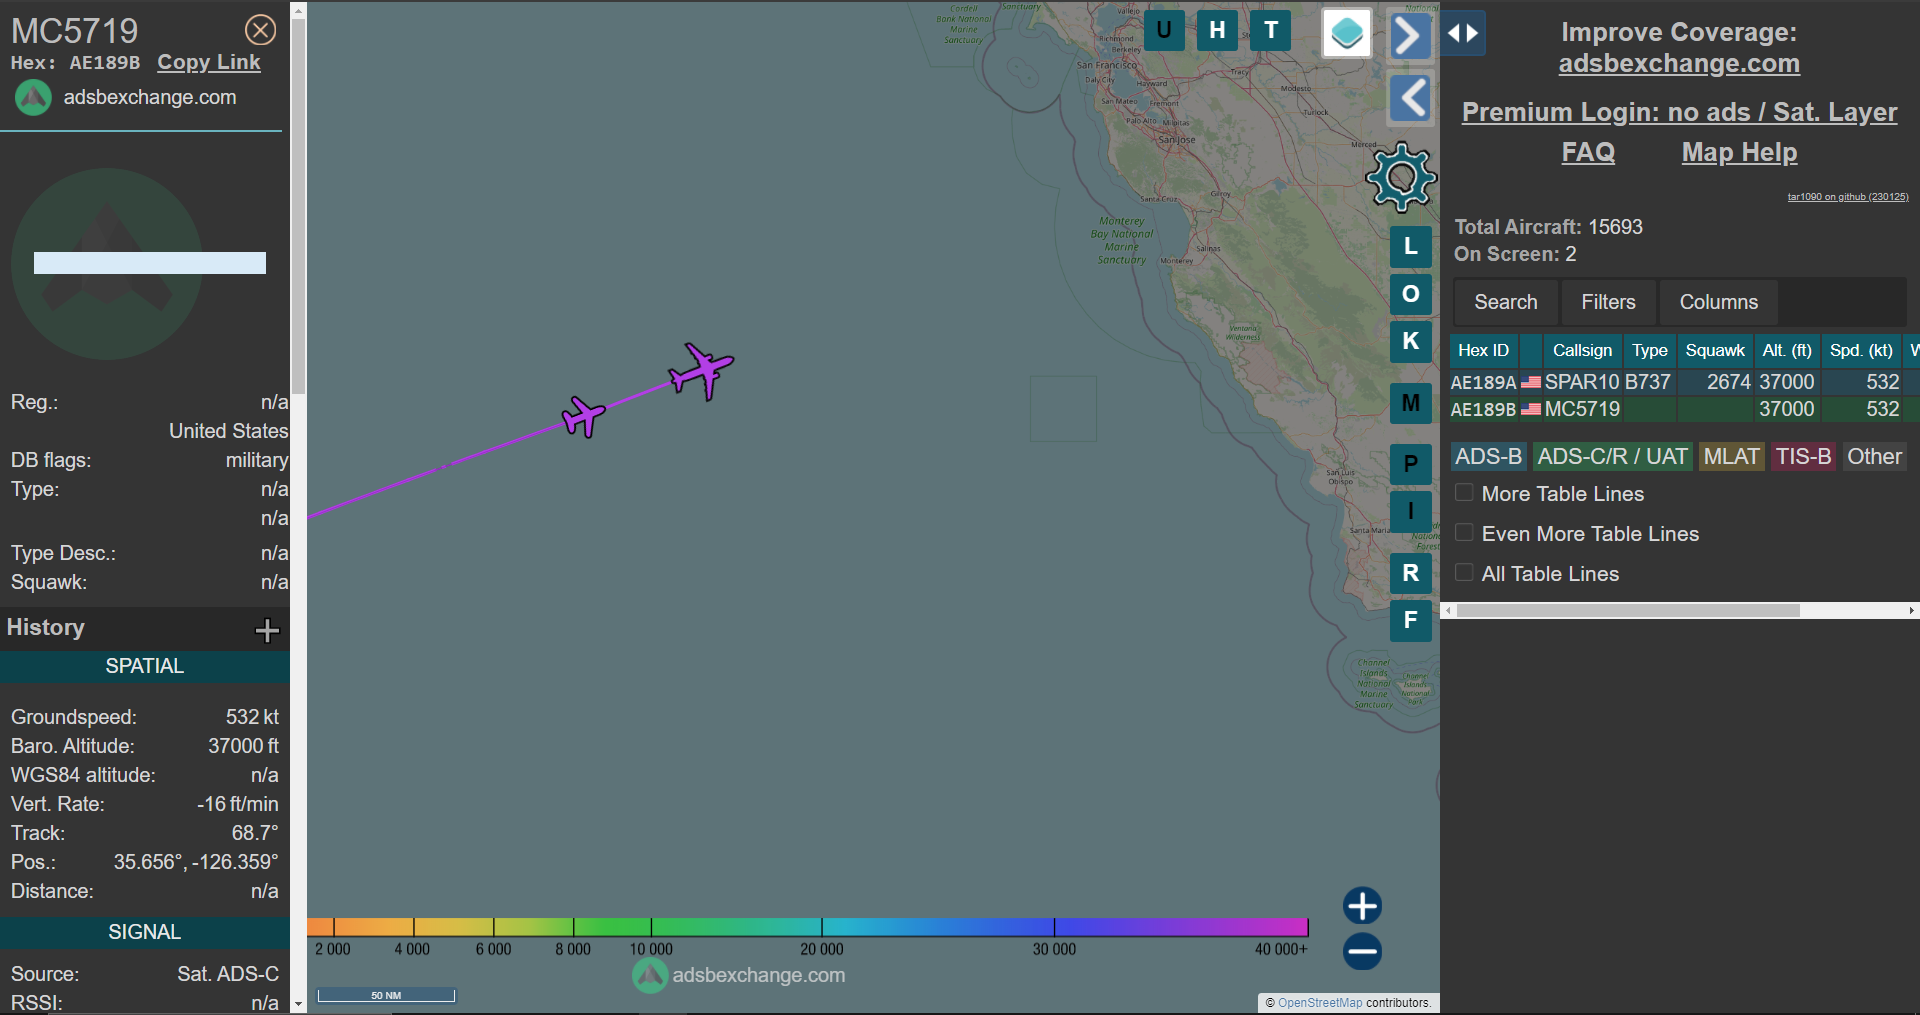Click the right chevron sidebar button

click(x=1409, y=37)
